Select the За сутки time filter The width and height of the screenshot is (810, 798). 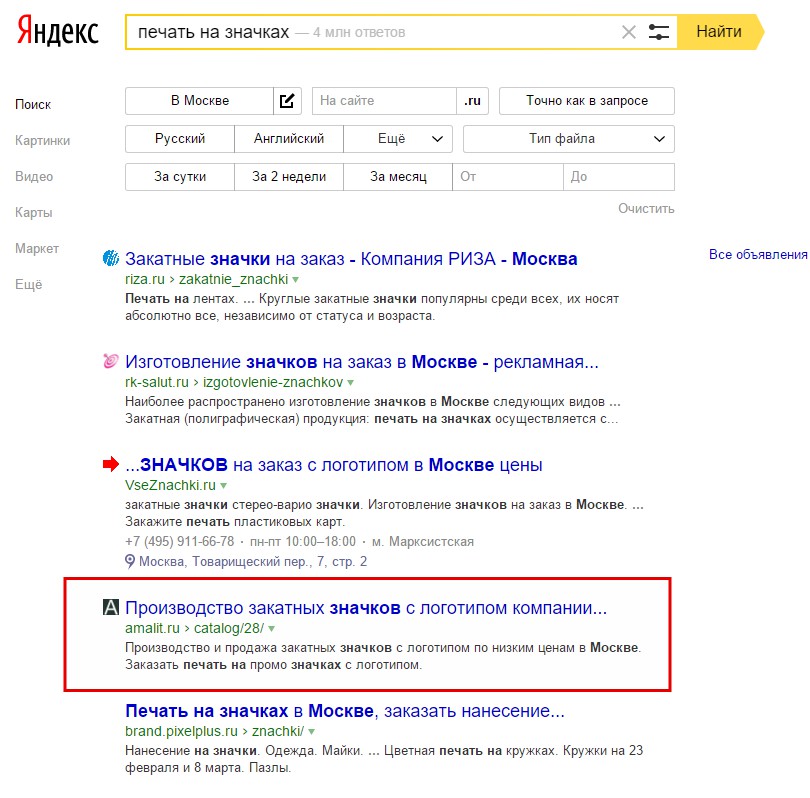point(180,177)
